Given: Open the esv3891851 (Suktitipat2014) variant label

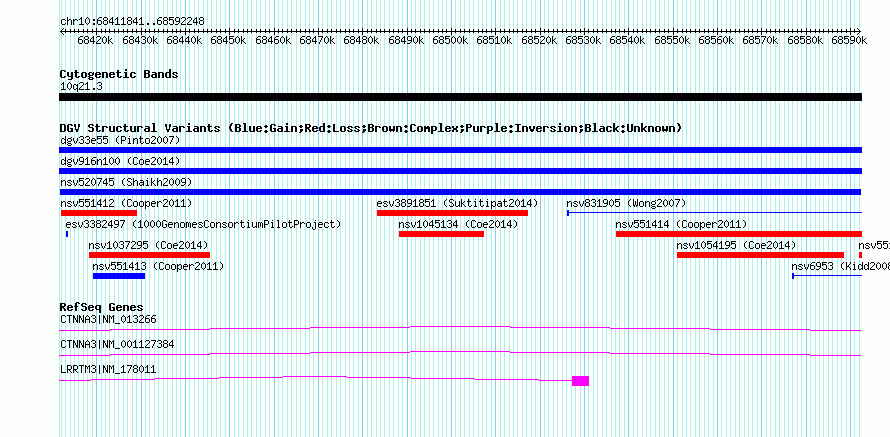Looking at the screenshot, I should pyautogui.click(x=457, y=203).
